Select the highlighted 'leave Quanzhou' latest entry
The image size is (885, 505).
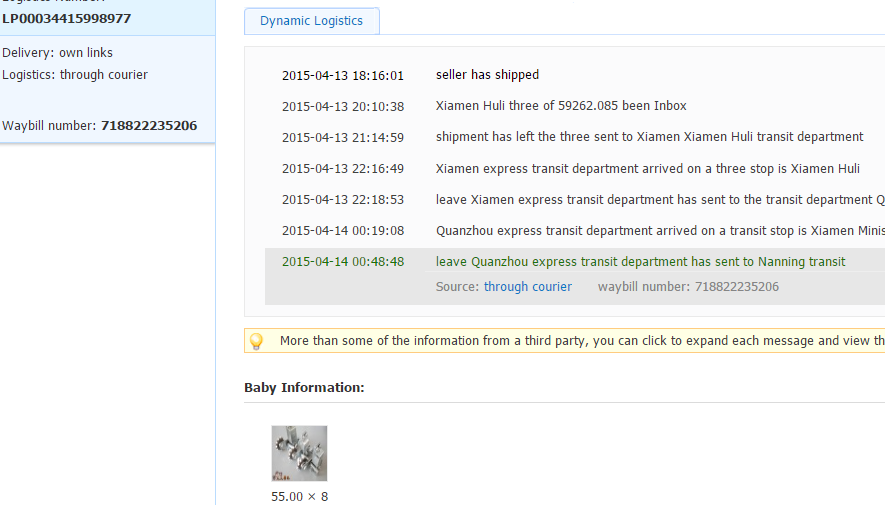pyautogui.click(x=640, y=262)
